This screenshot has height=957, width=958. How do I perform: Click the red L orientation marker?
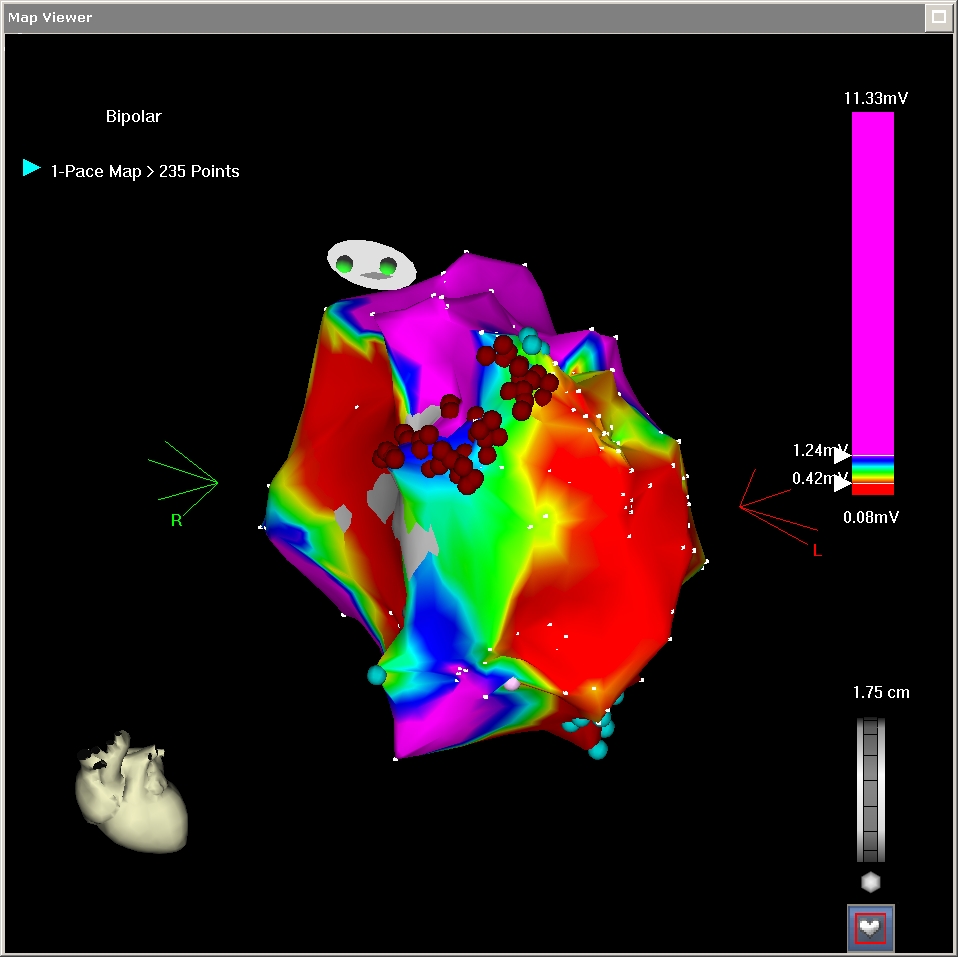(x=816, y=550)
